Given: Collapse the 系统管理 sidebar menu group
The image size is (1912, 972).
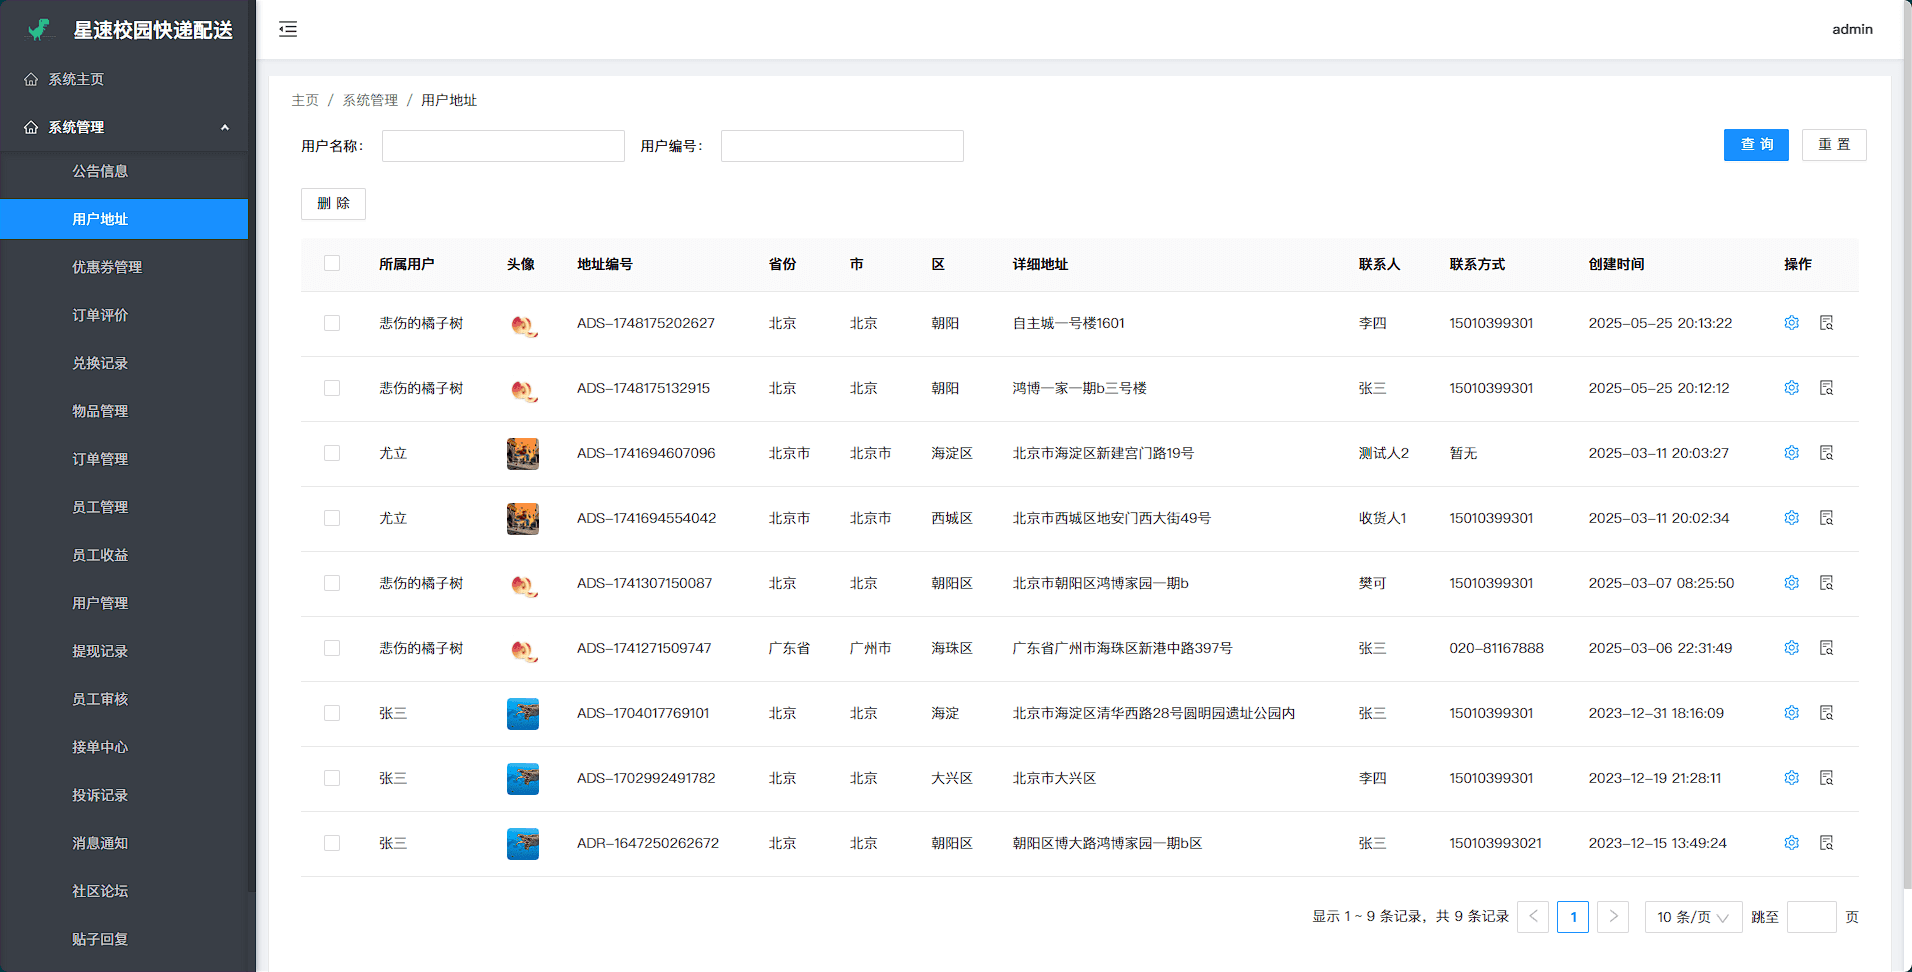Looking at the screenshot, I should [224, 127].
